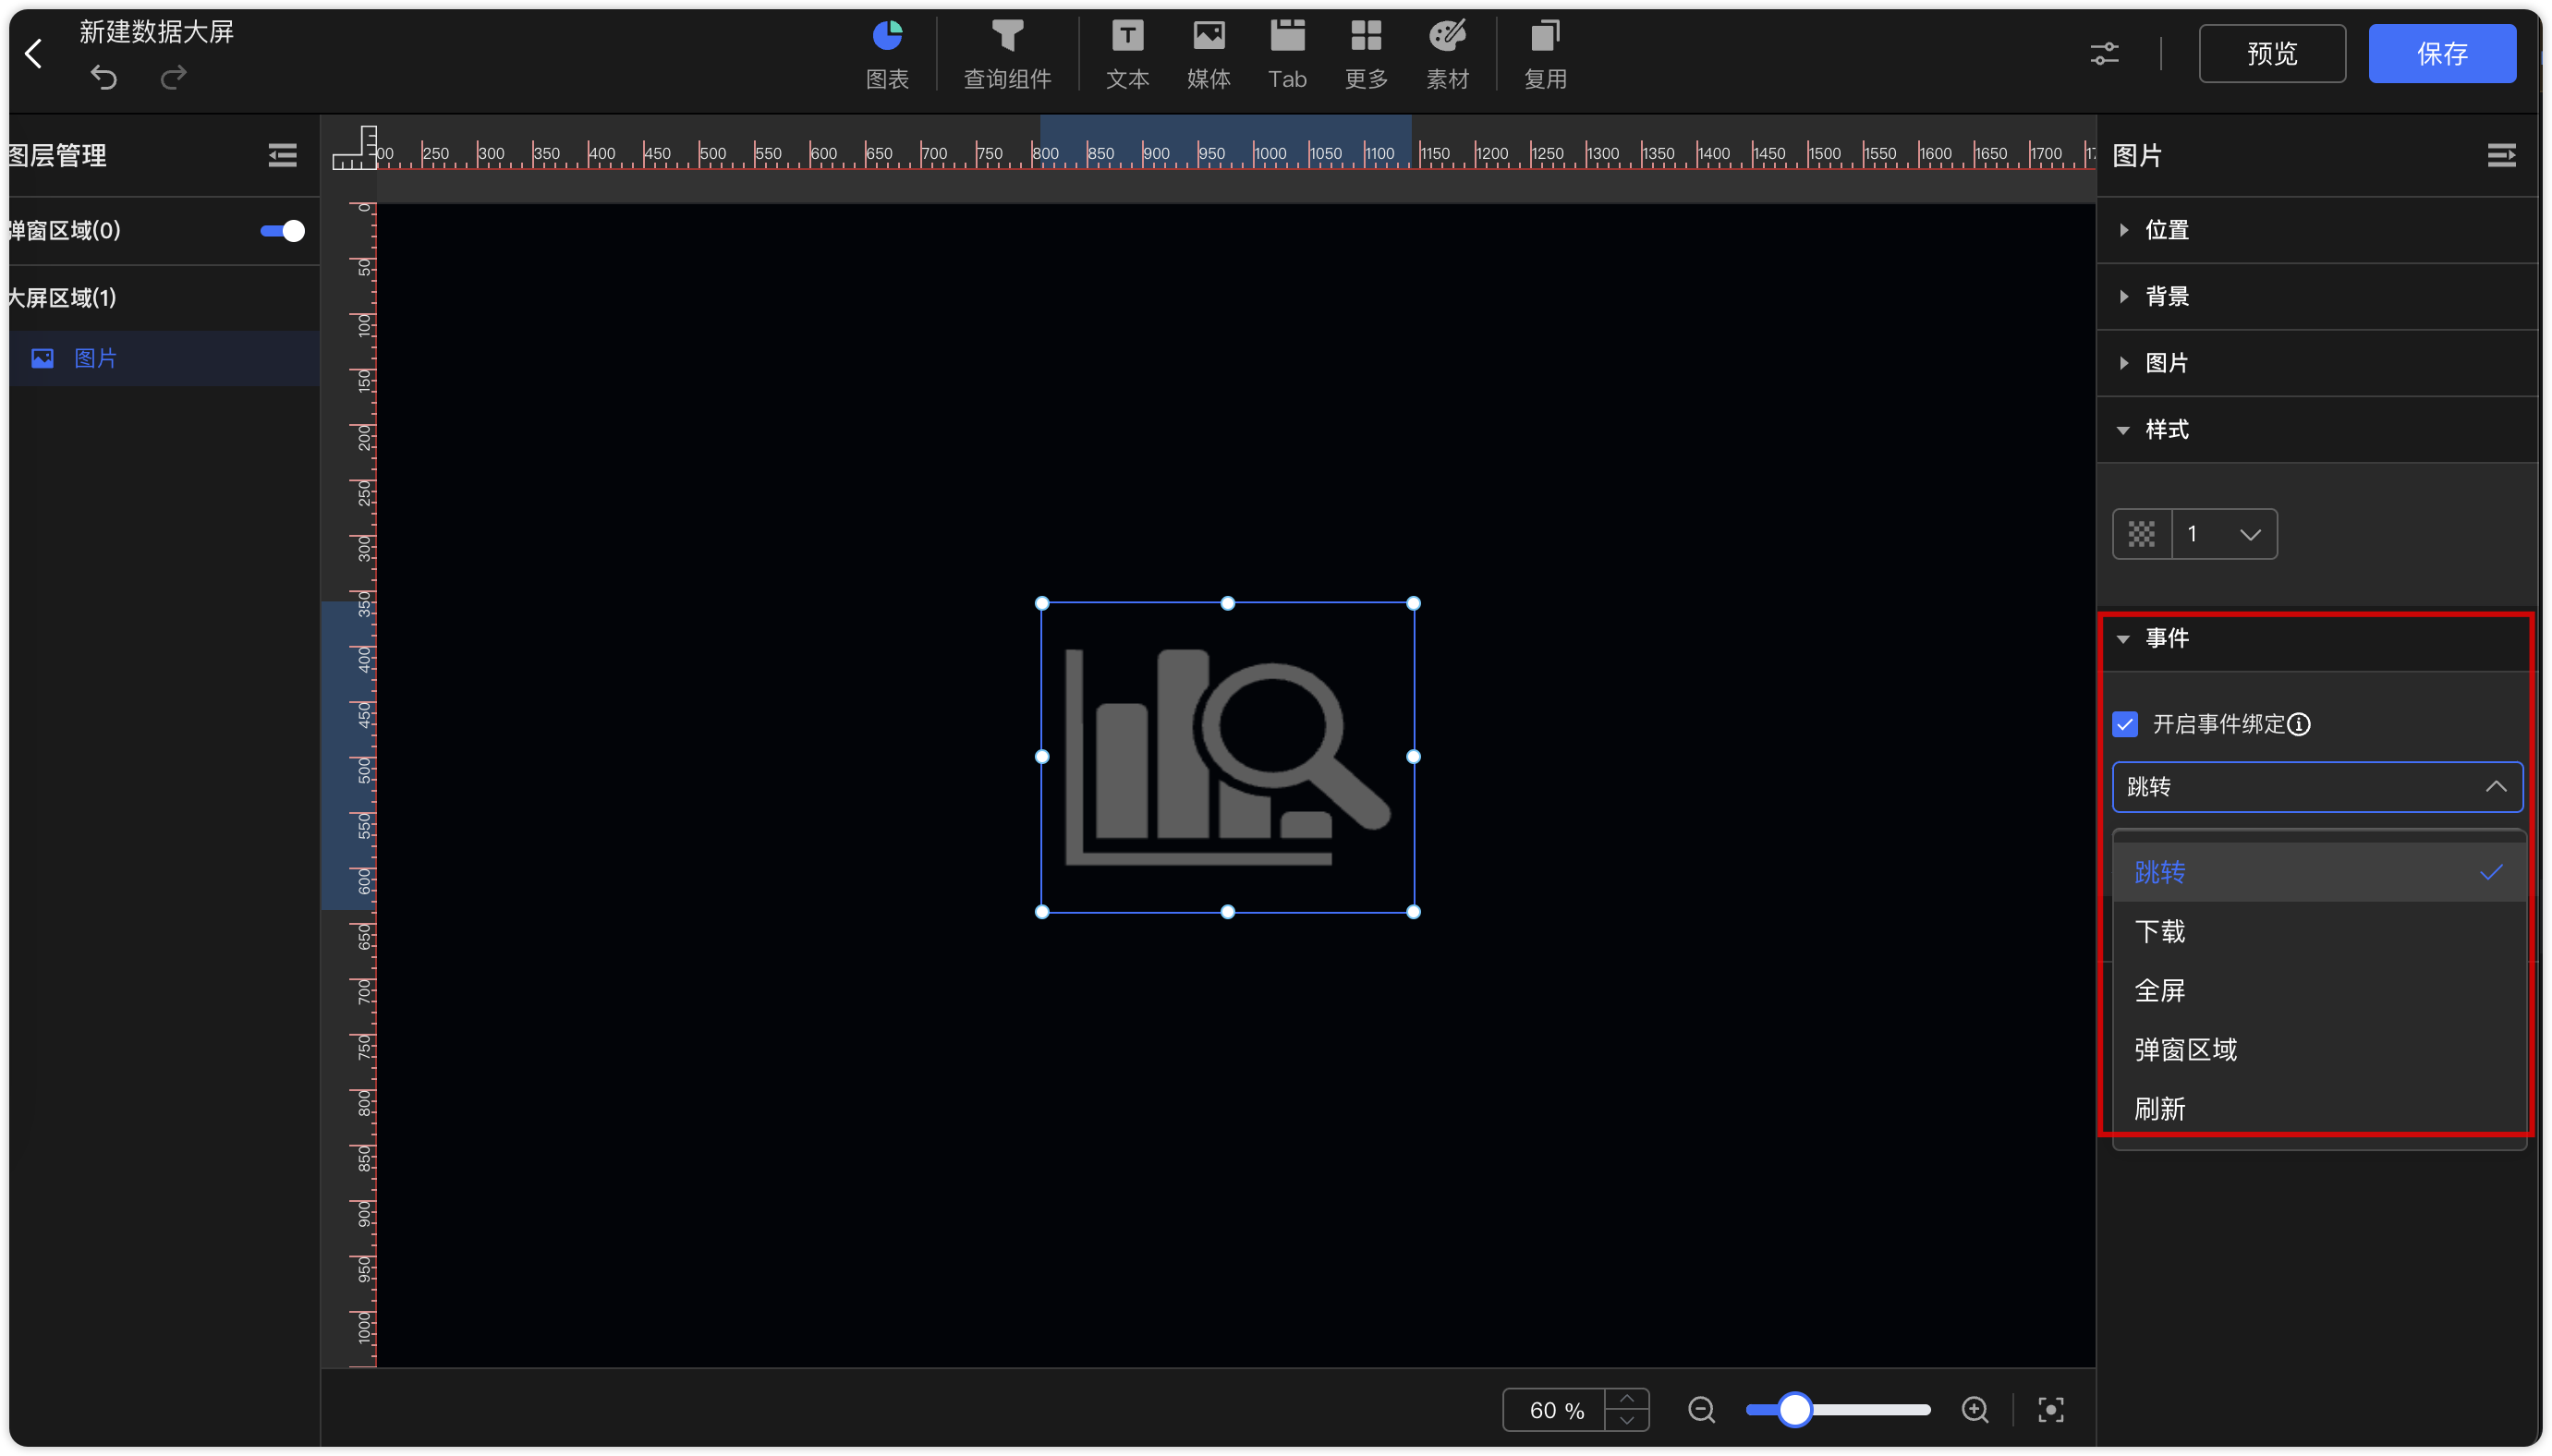Open the 更多 components menu
2552x1456 pixels.
[x=1366, y=55]
